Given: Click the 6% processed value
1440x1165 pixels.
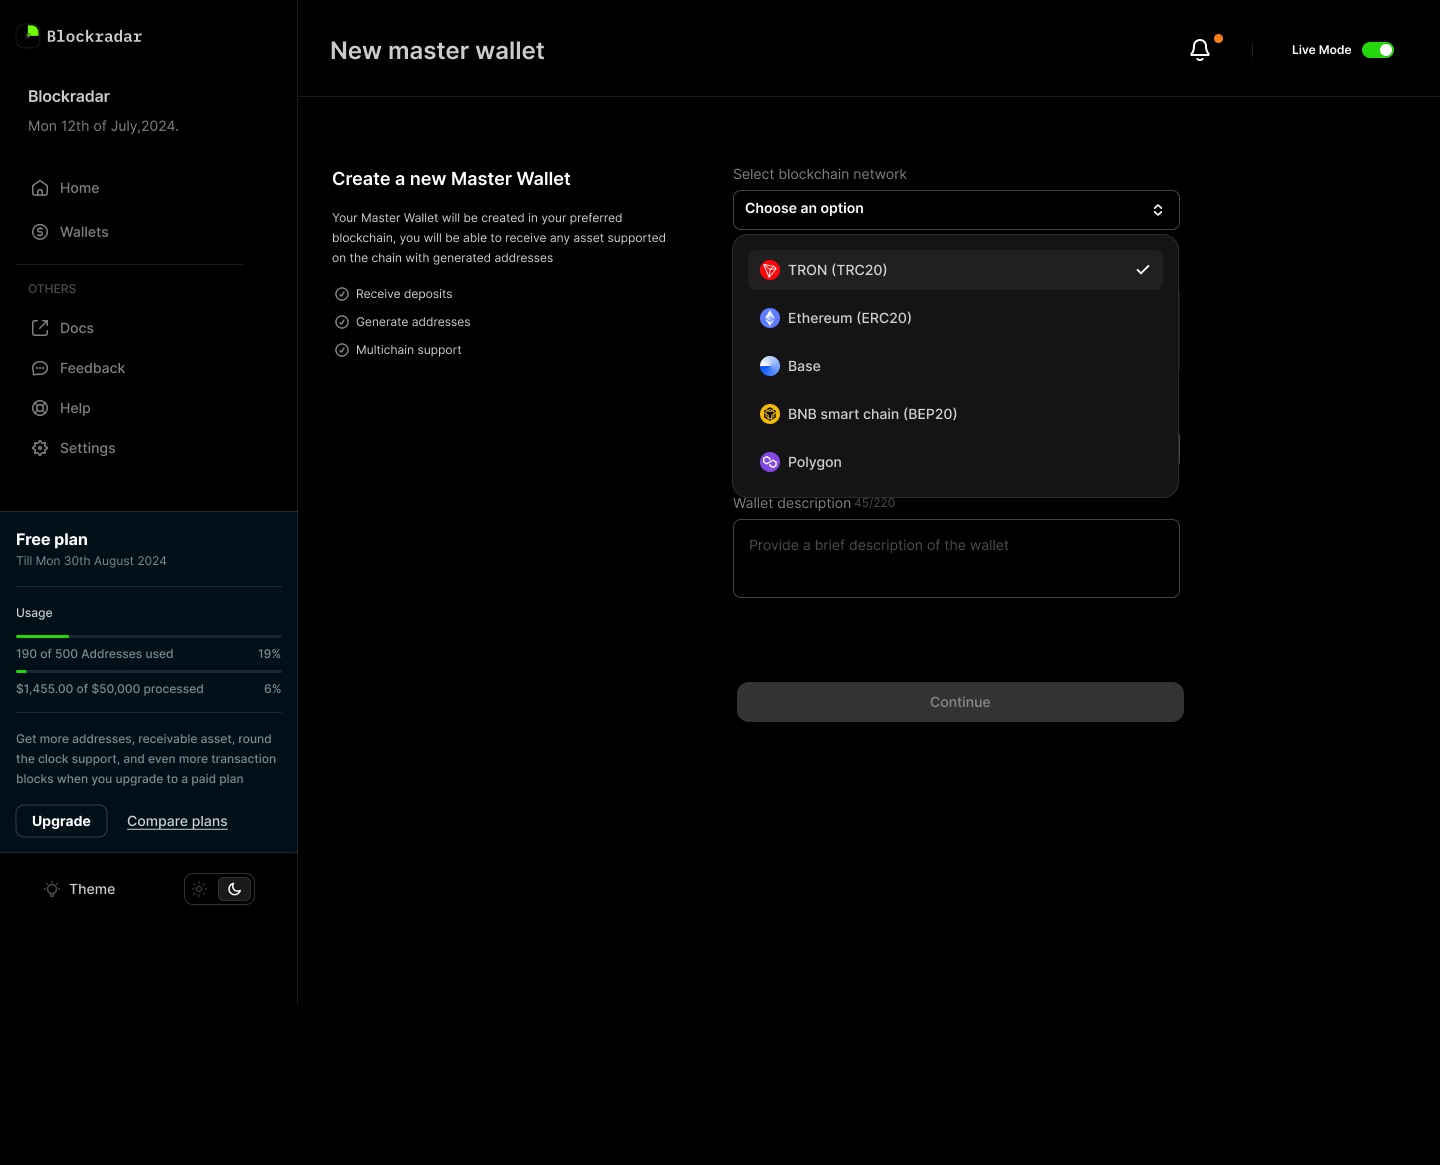Looking at the screenshot, I should [x=272, y=689].
